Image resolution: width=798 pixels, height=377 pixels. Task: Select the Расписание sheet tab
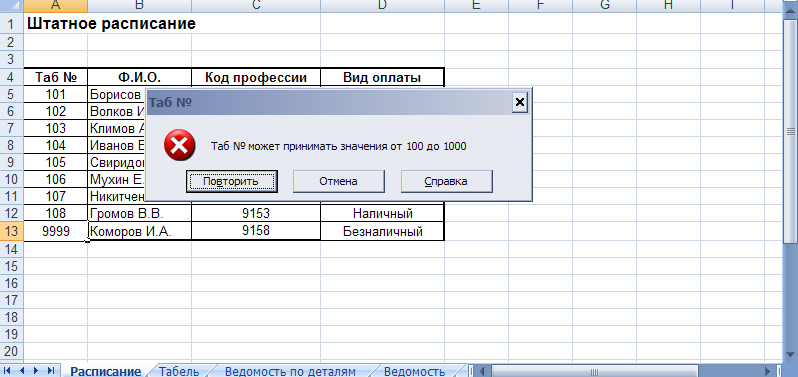click(105, 371)
